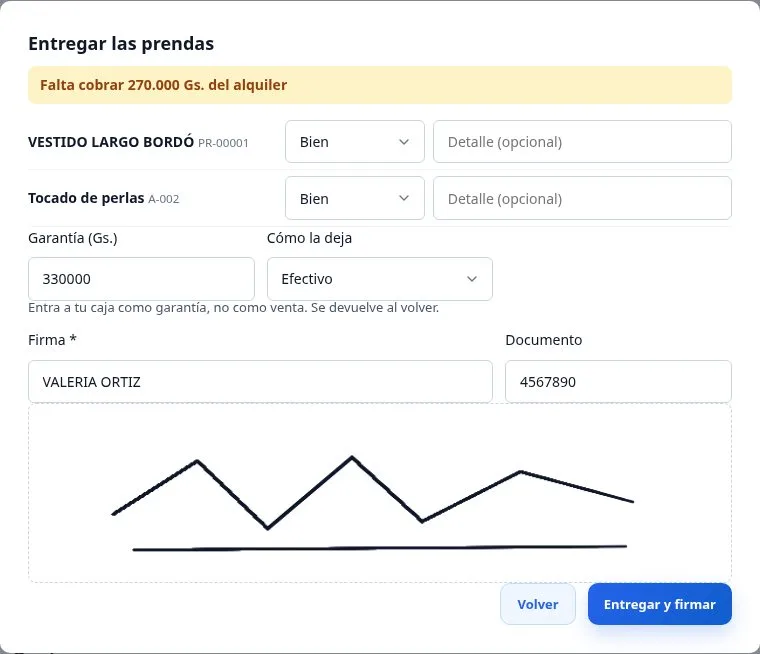Image resolution: width=760 pixels, height=654 pixels.
Task: Click the guarantee helper text below Garantía
Action: 234,308
